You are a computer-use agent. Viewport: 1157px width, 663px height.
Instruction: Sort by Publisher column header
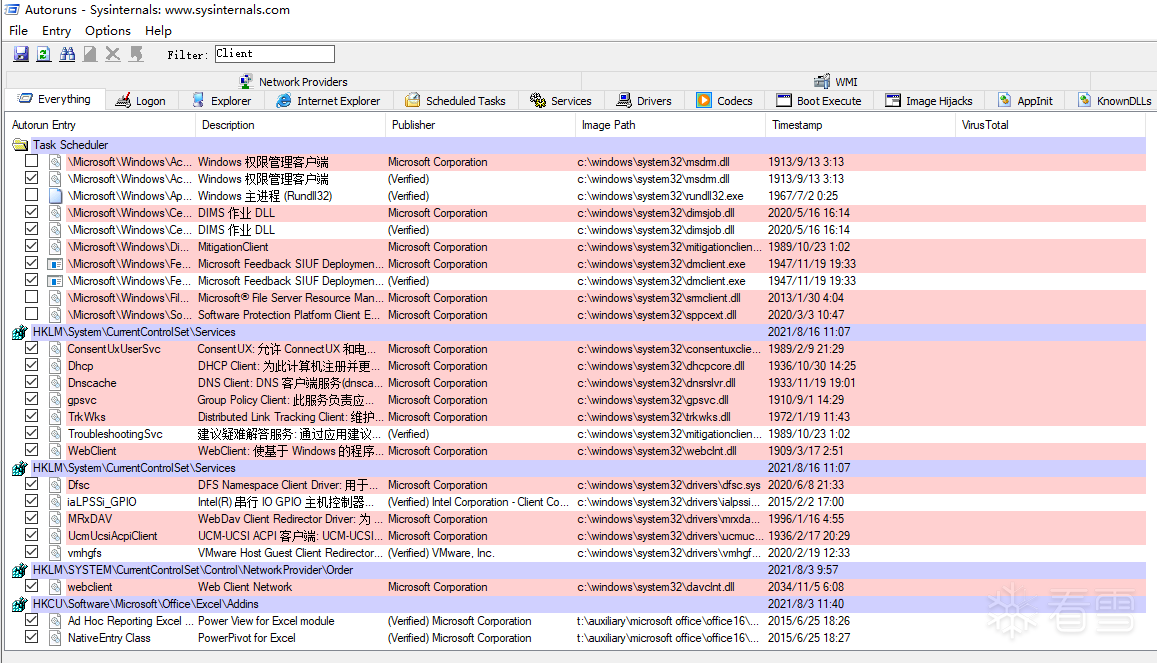coord(480,125)
